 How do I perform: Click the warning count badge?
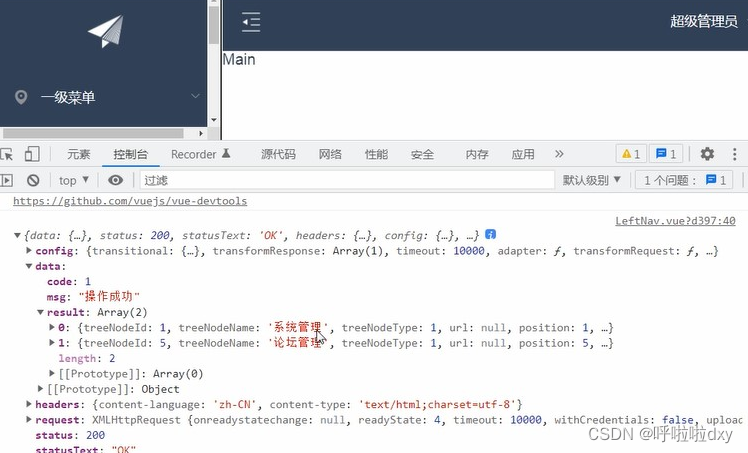click(x=631, y=154)
